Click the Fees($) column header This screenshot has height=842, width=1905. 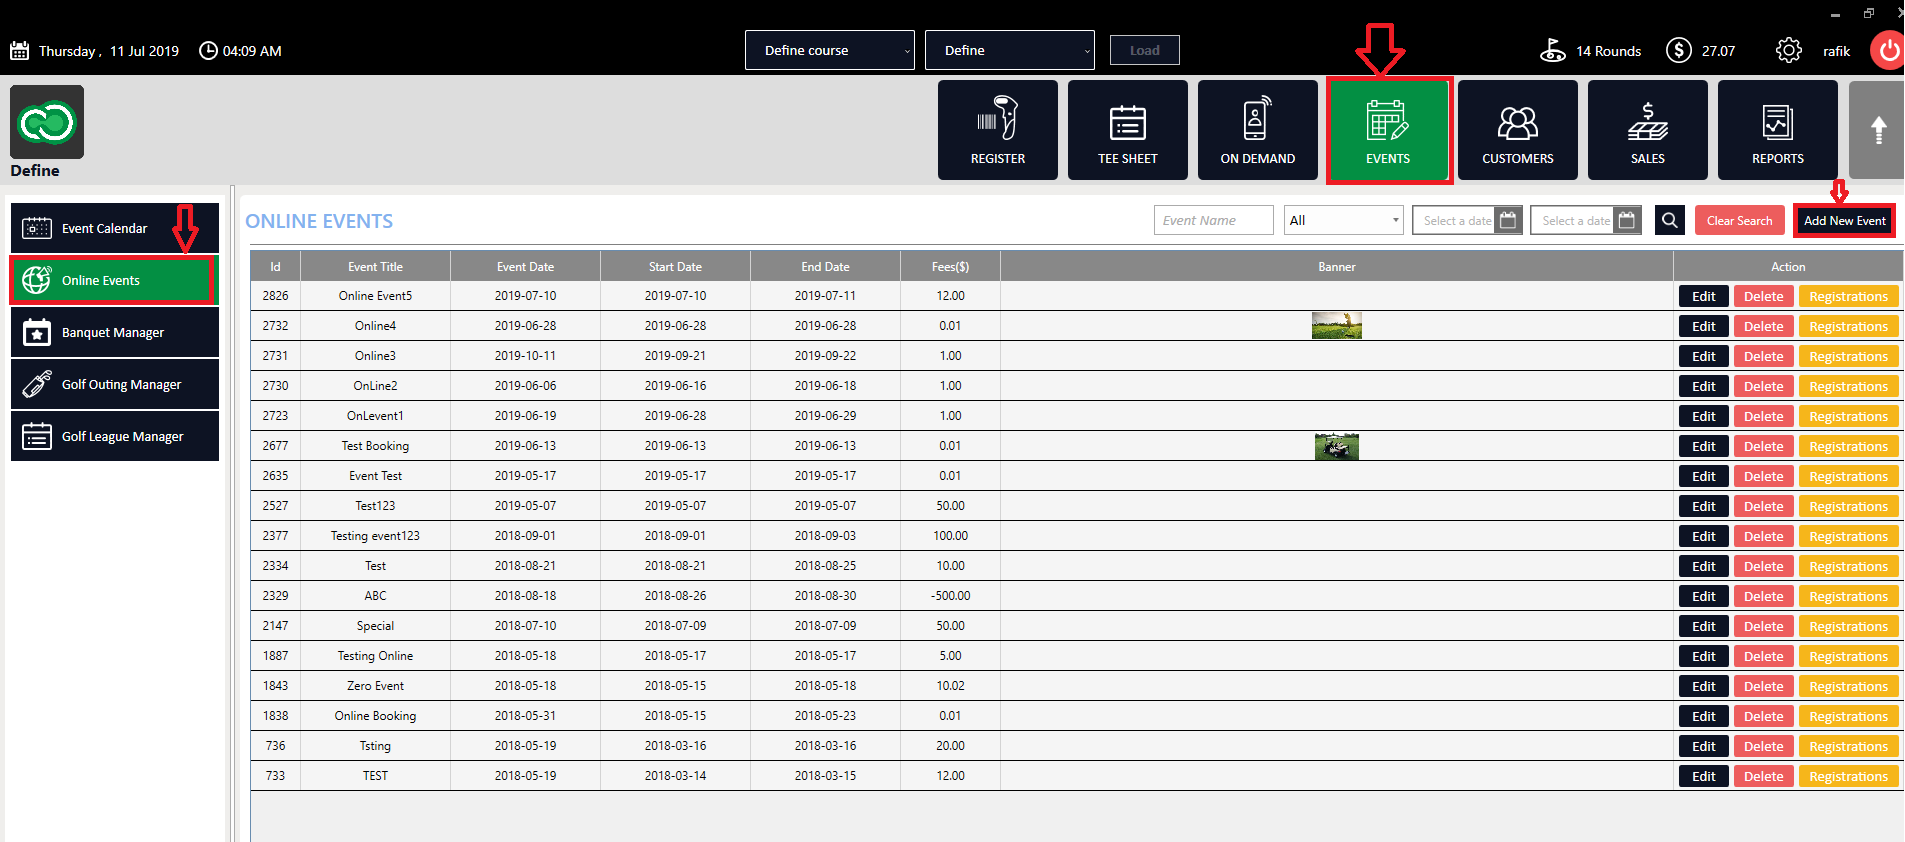(x=950, y=267)
